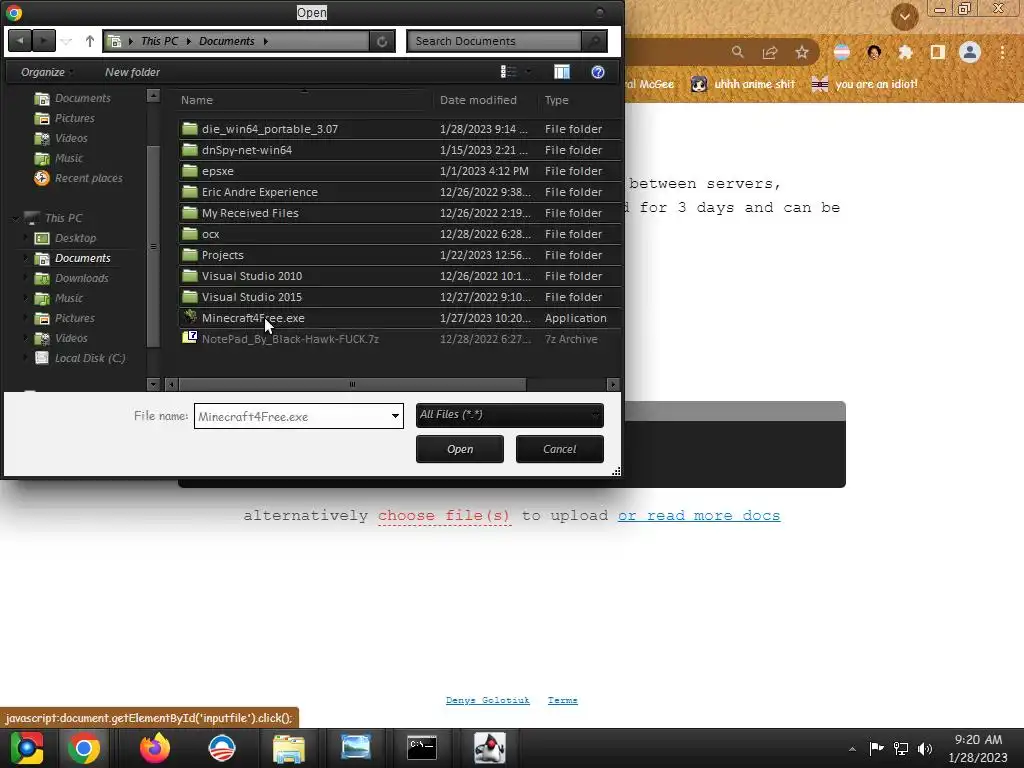This screenshot has width=1024, height=768.
Task: Go forward with the dialog's forward arrow
Action: click(43, 40)
